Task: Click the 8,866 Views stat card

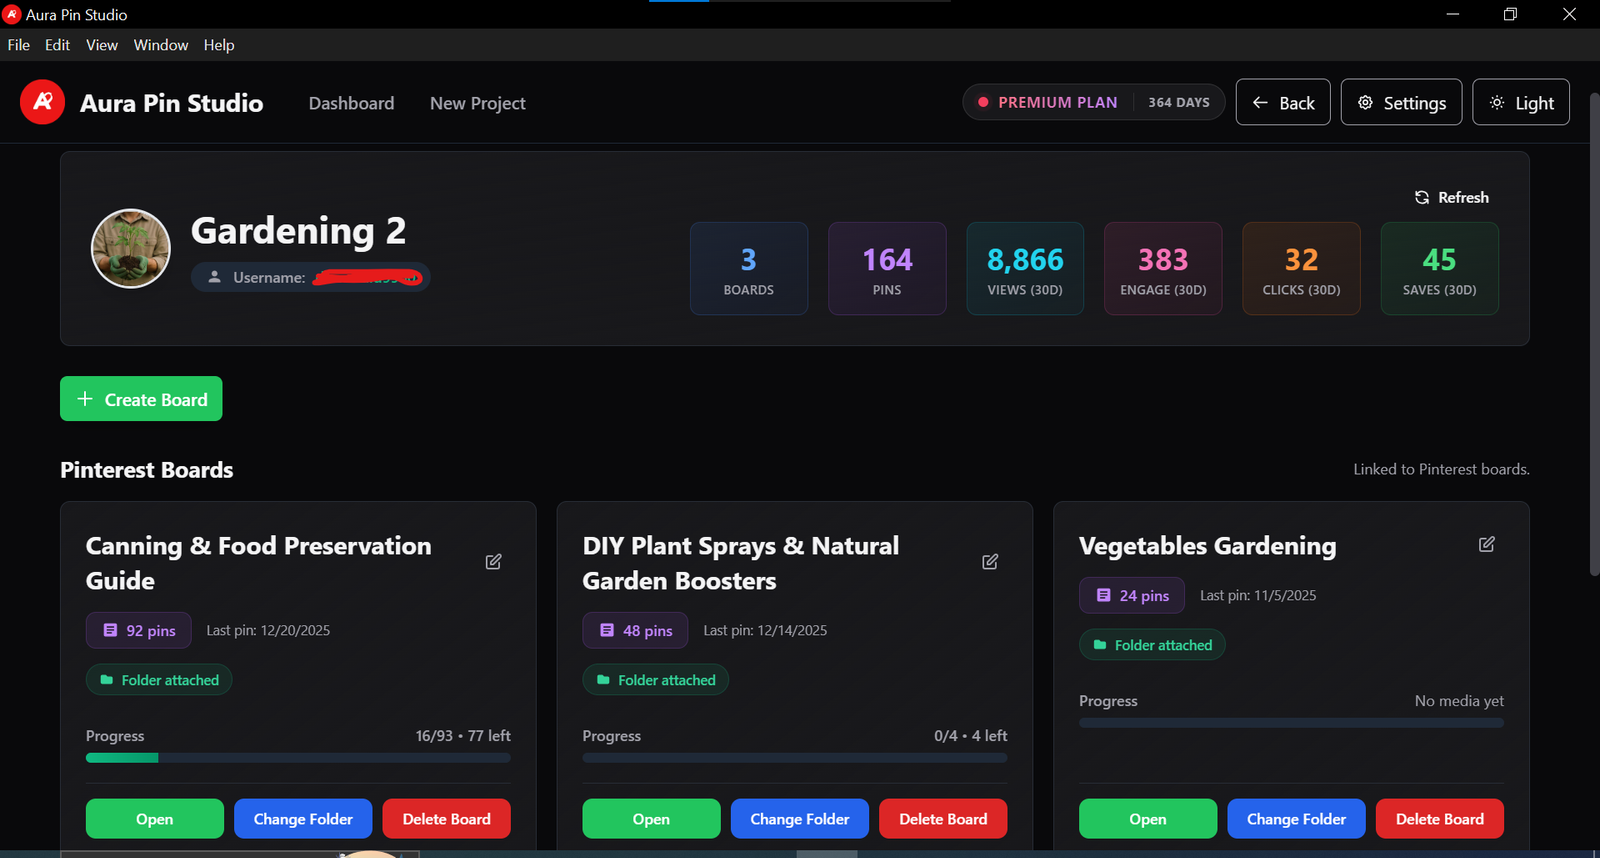Action: (x=1024, y=269)
